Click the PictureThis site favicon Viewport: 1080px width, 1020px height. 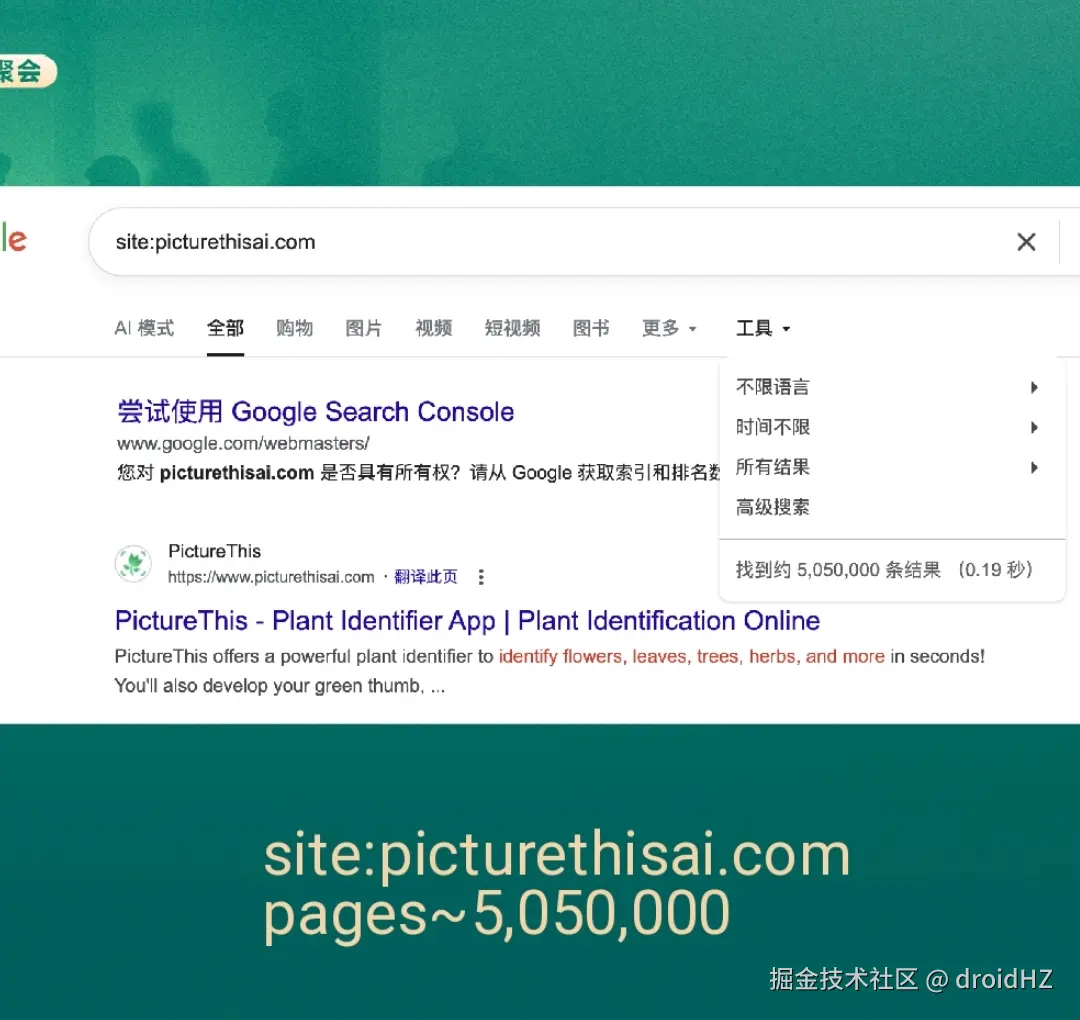click(133, 563)
